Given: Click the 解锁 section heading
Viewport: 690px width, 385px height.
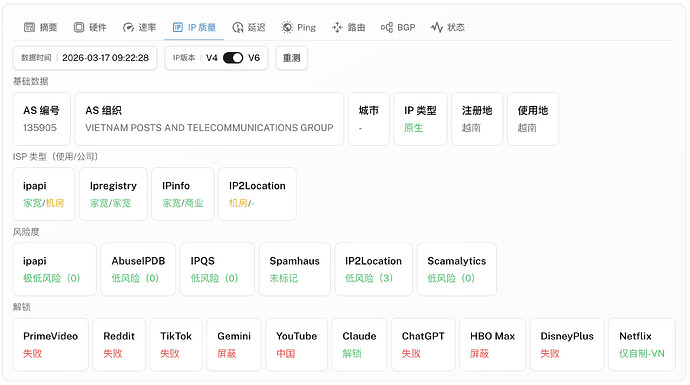Looking at the screenshot, I should tap(22, 307).
